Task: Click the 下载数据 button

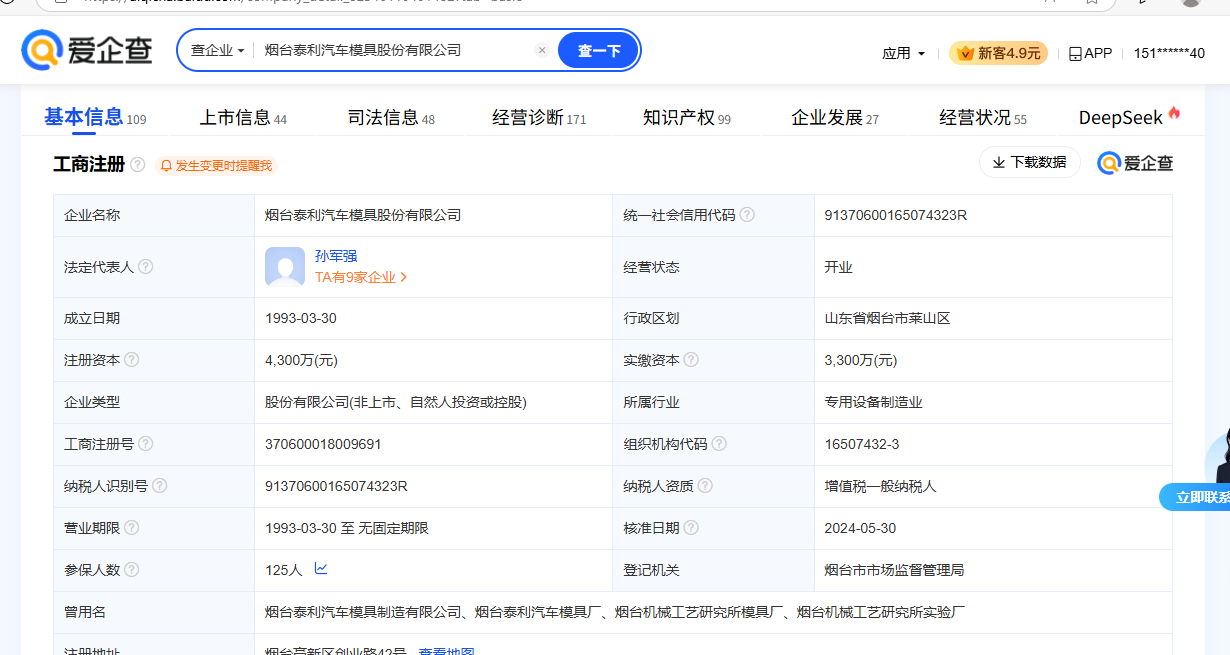Action: click(x=1029, y=162)
